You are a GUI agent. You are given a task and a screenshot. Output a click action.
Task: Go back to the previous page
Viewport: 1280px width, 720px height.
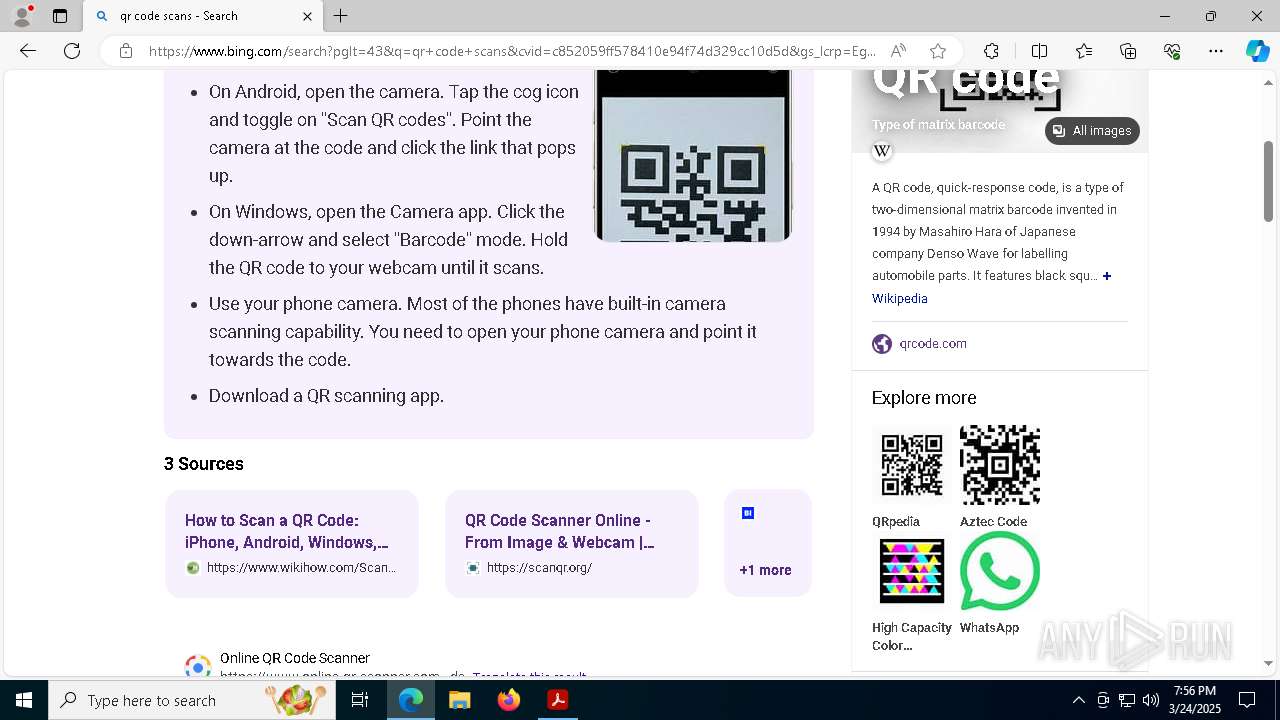[x=28, y=51]
